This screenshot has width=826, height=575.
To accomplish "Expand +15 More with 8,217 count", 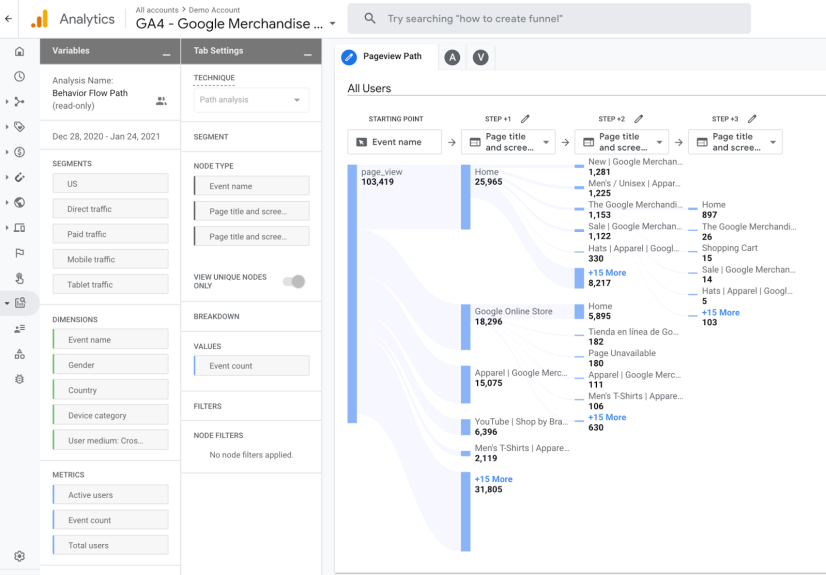I will pyautogui.click(x=607, y=273).
